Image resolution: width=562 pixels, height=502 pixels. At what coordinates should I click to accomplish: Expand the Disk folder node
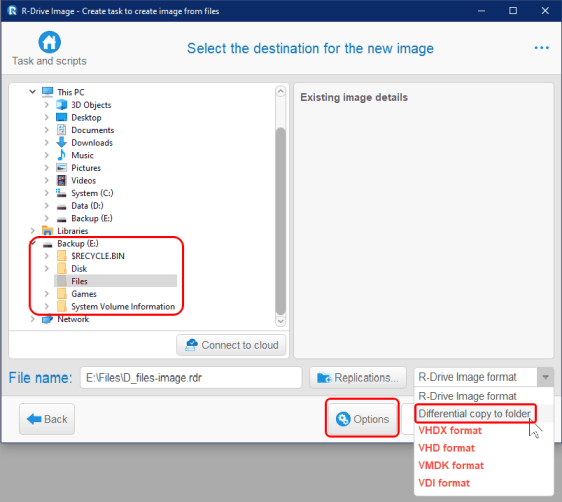[x=46, y=268]
